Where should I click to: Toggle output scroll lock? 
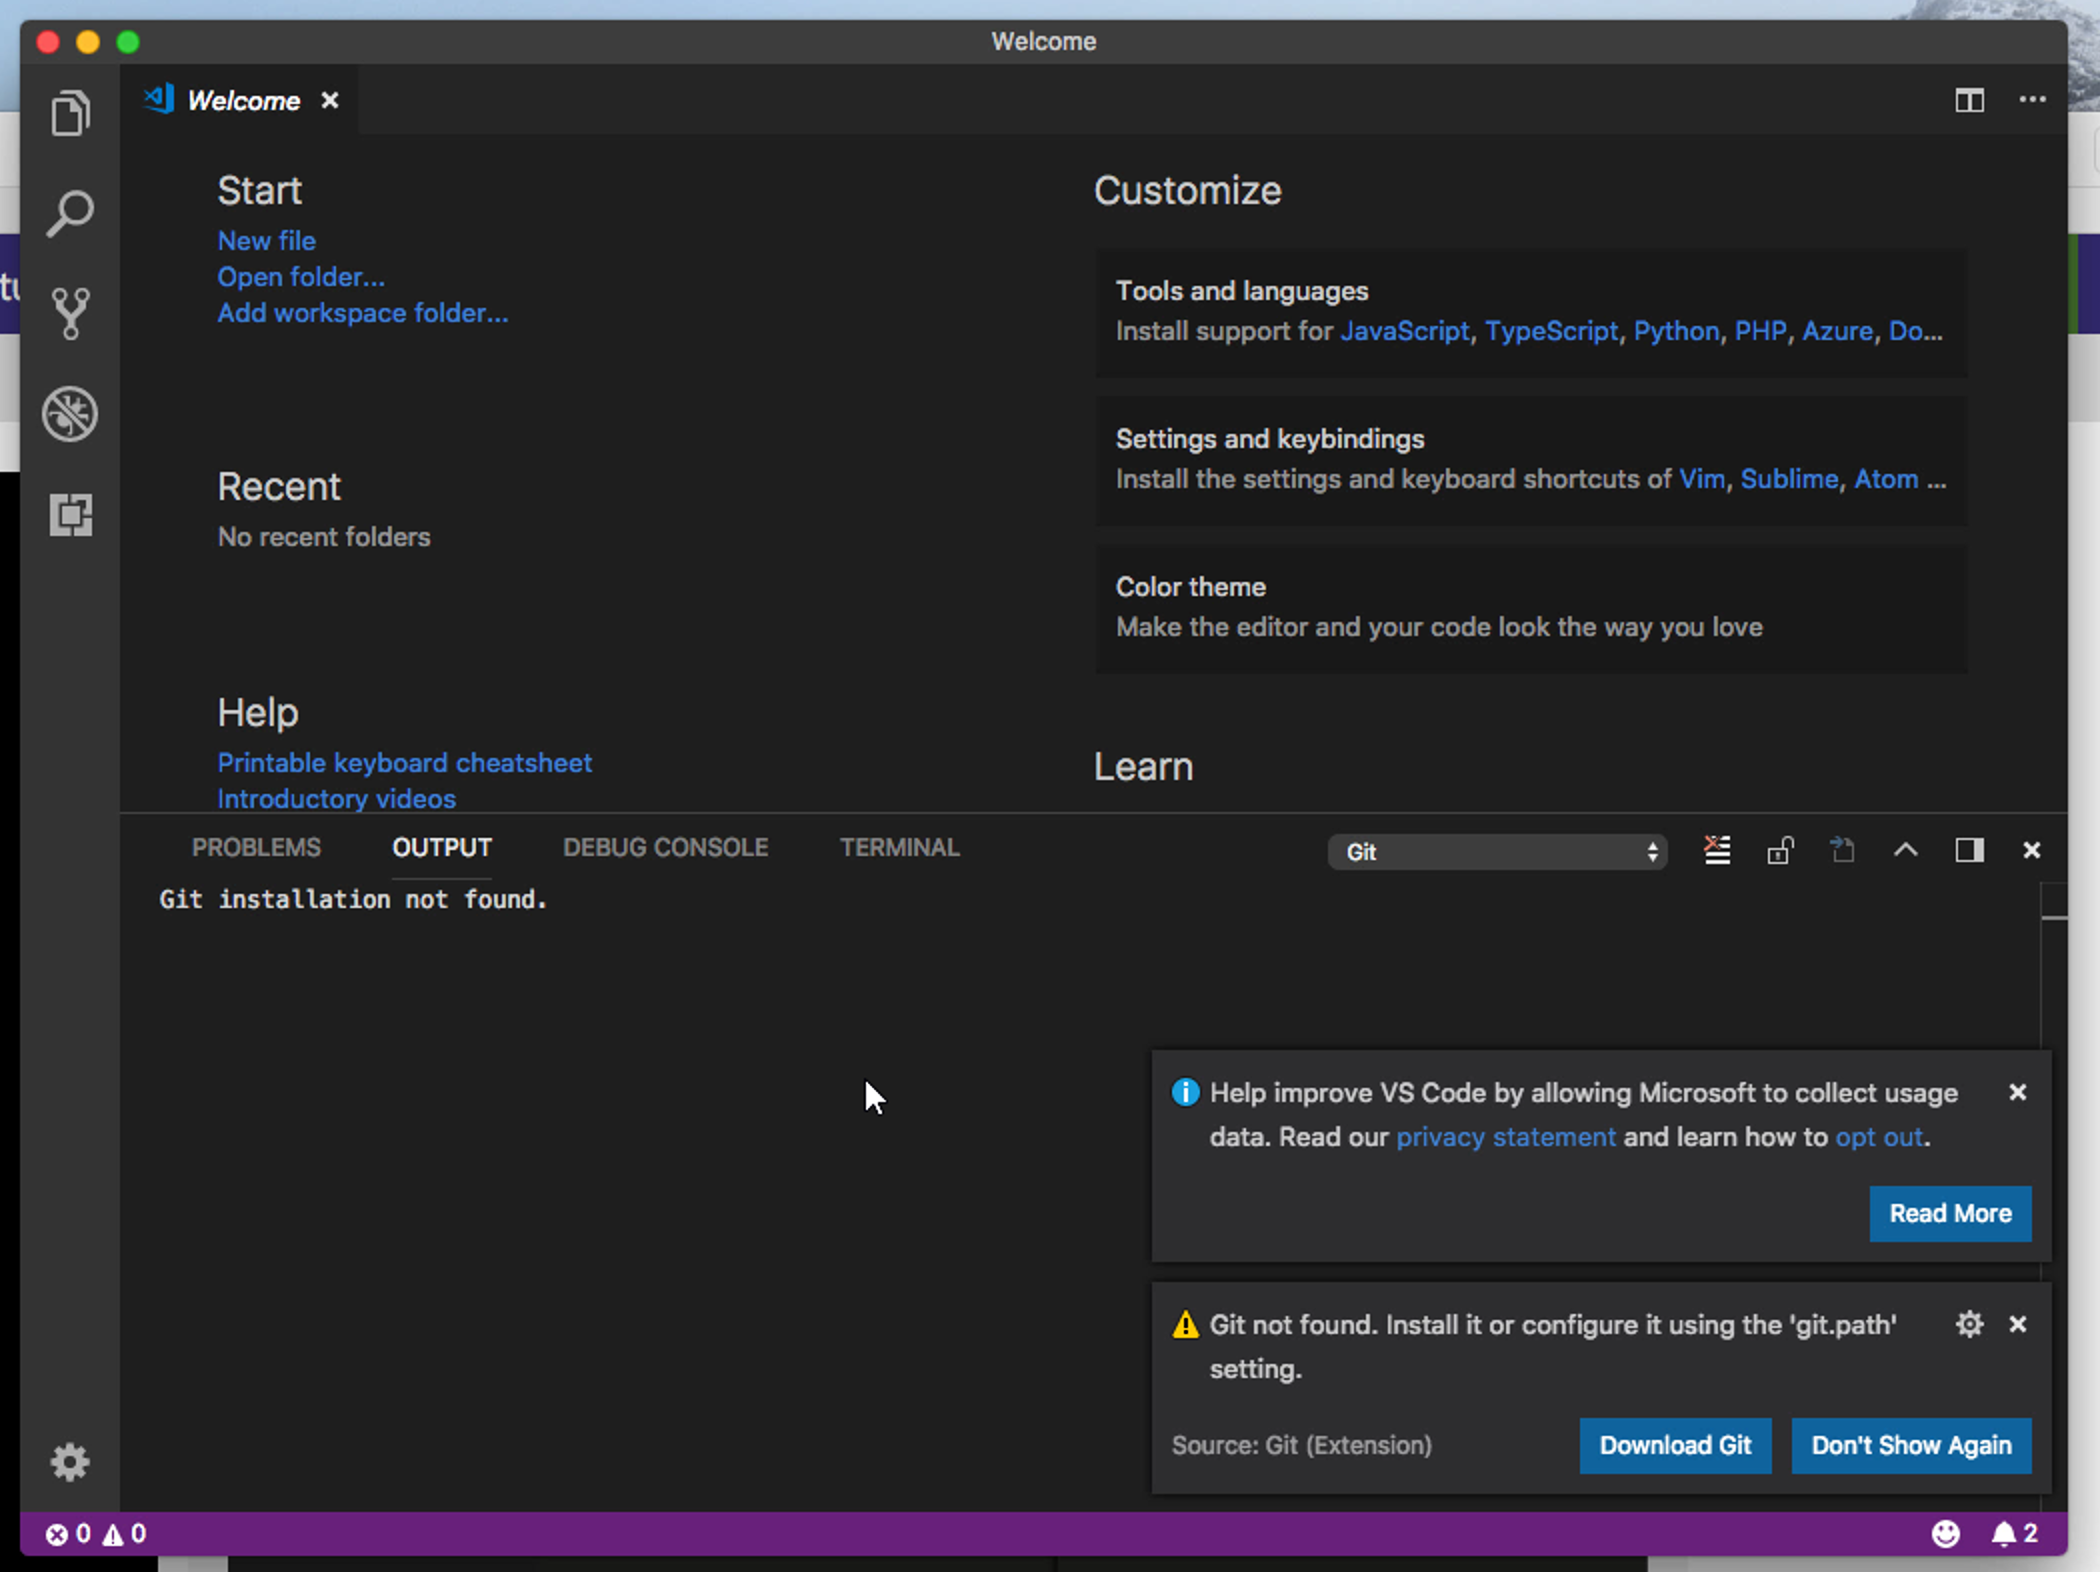(x=1780, y=850)
